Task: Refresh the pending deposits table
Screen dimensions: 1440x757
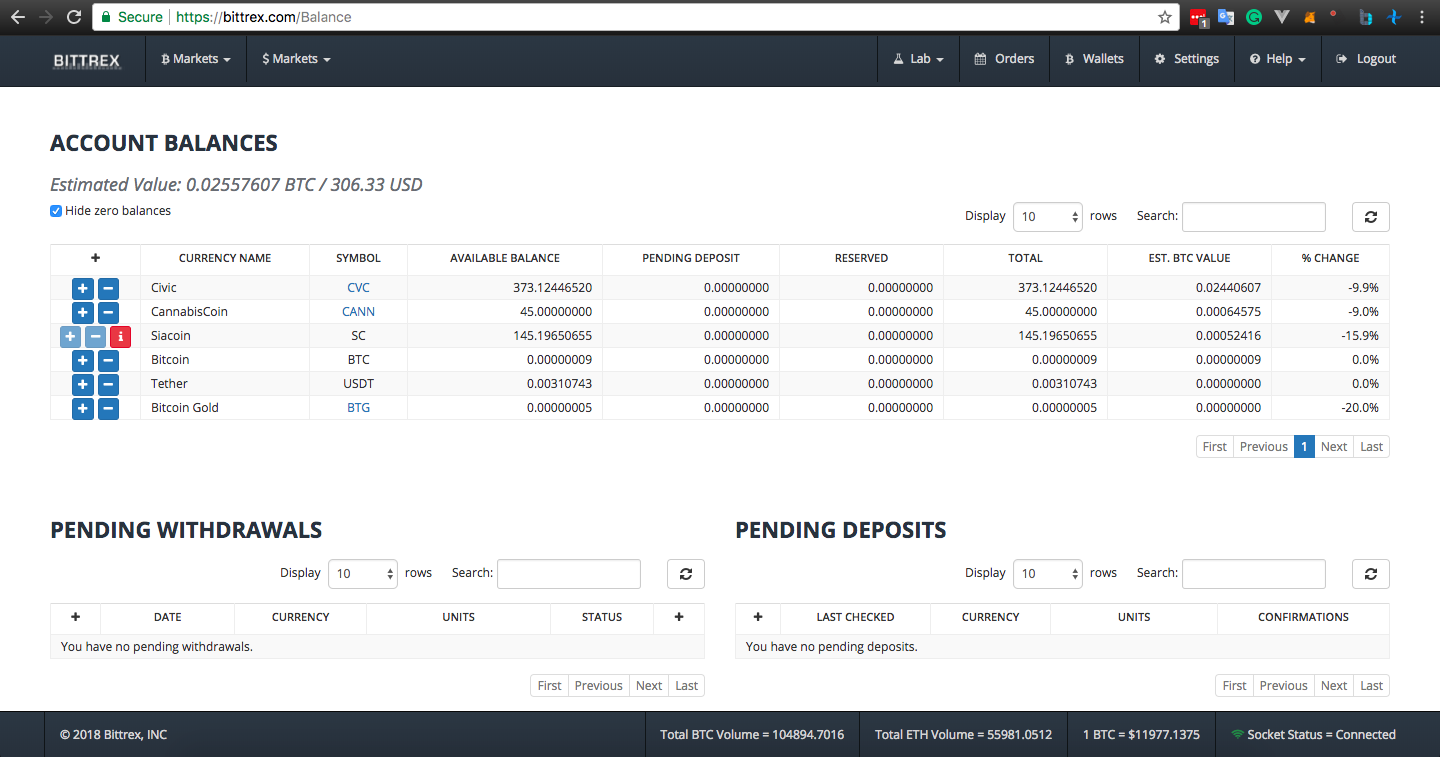Action: point(1370,573)
